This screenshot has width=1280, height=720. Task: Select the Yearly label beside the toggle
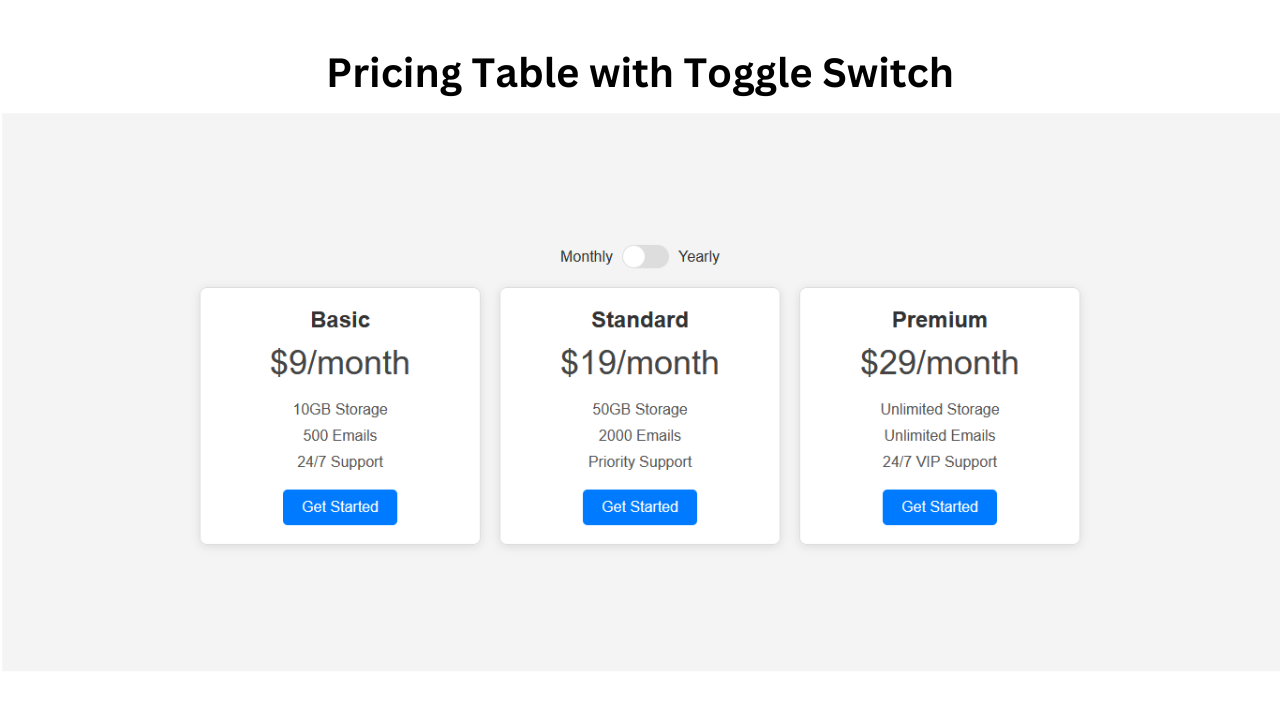(x=698, y=256)
